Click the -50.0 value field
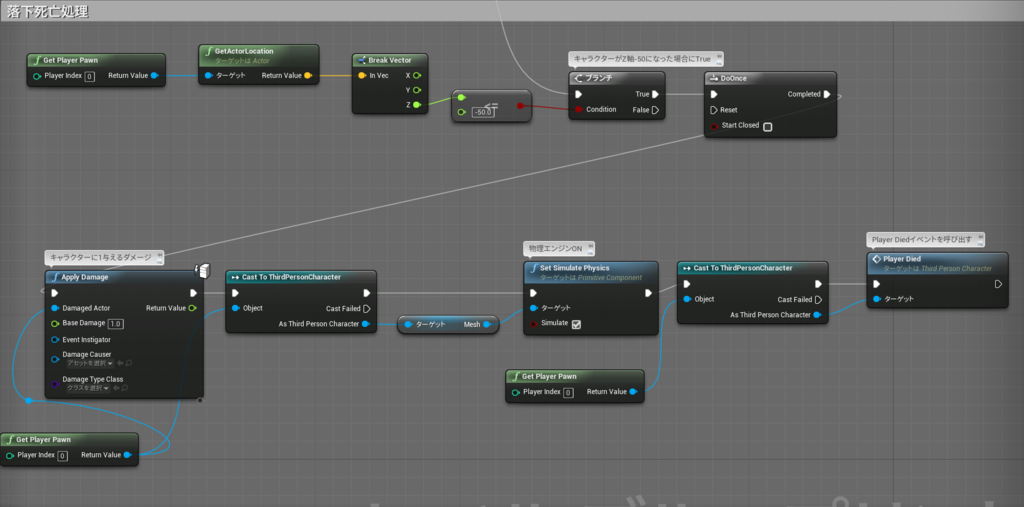This screenshot has height=507, width=1024. coord(483,112)
